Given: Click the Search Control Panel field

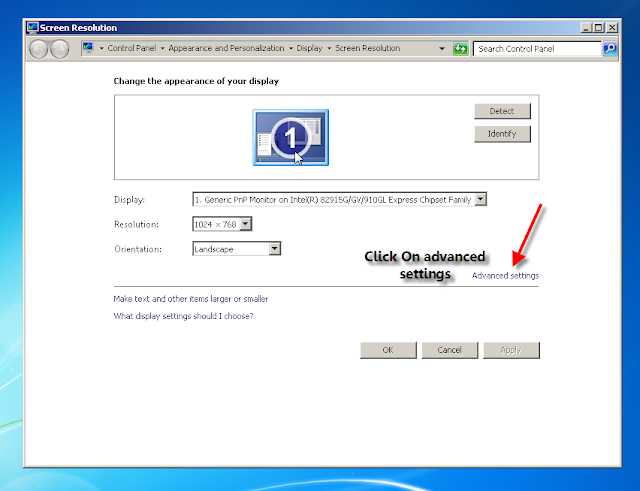Looking at the screenshot, I should (538, 49).
